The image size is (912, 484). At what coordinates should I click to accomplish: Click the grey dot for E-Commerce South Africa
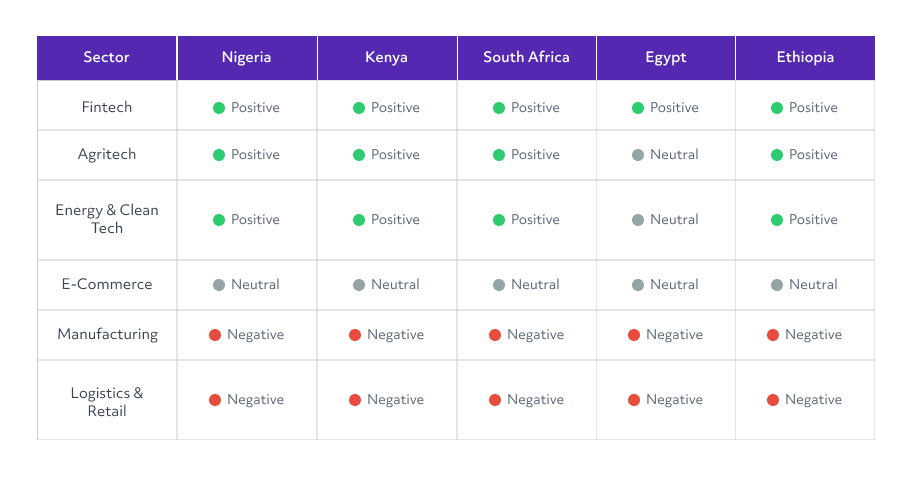498,285
